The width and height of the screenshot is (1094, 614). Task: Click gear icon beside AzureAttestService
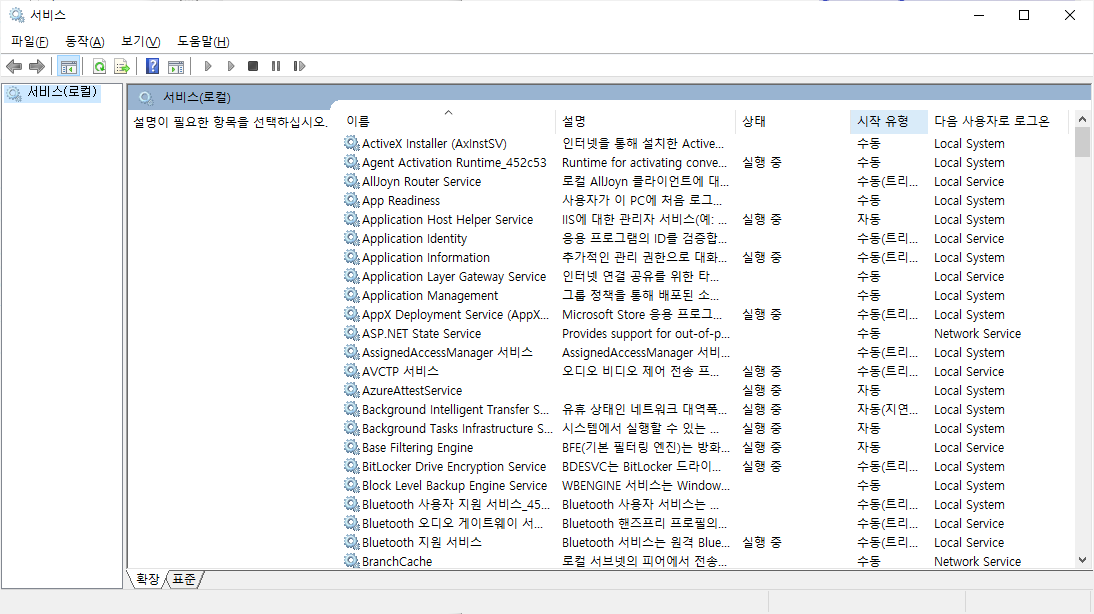point(352,390)
